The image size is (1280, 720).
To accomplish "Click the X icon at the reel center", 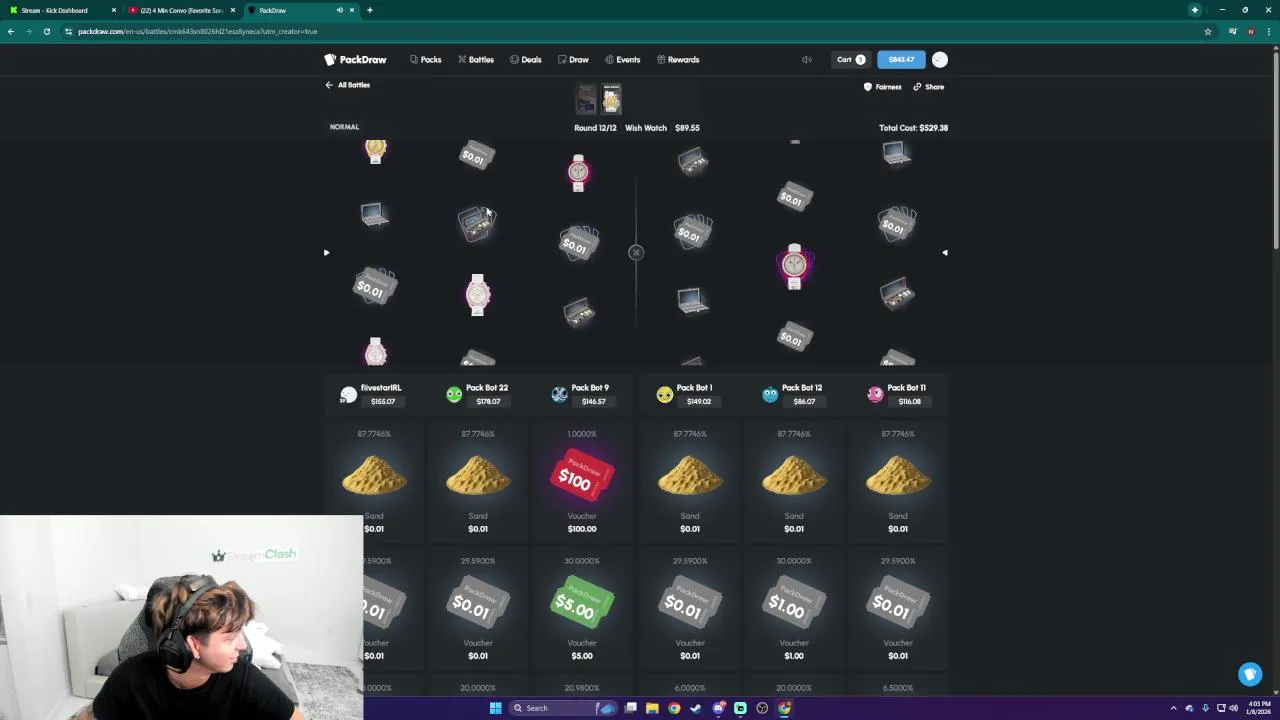I will 636,252.
